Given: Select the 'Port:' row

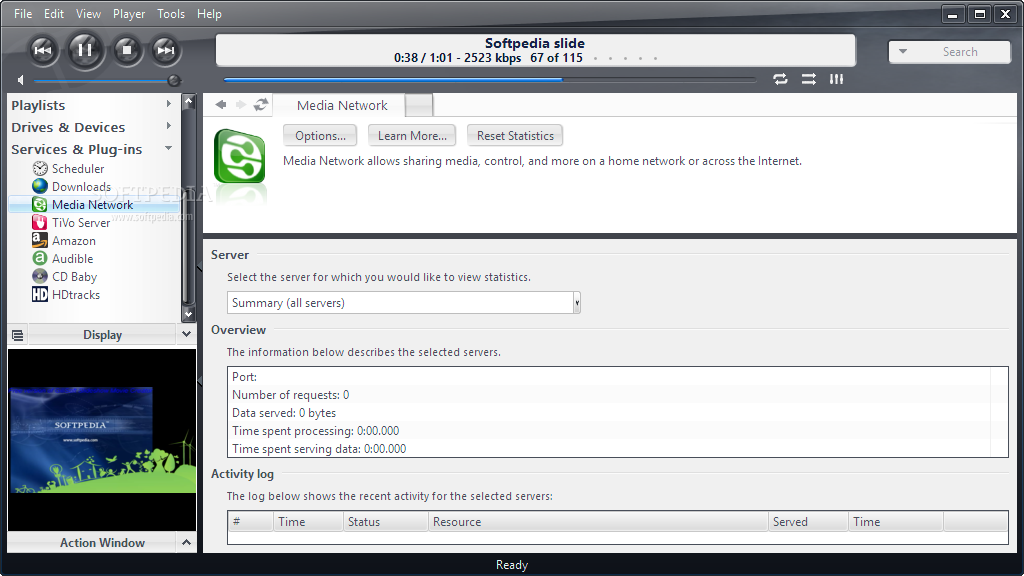Looking at the screenshot, I should [x=609, y=377].
